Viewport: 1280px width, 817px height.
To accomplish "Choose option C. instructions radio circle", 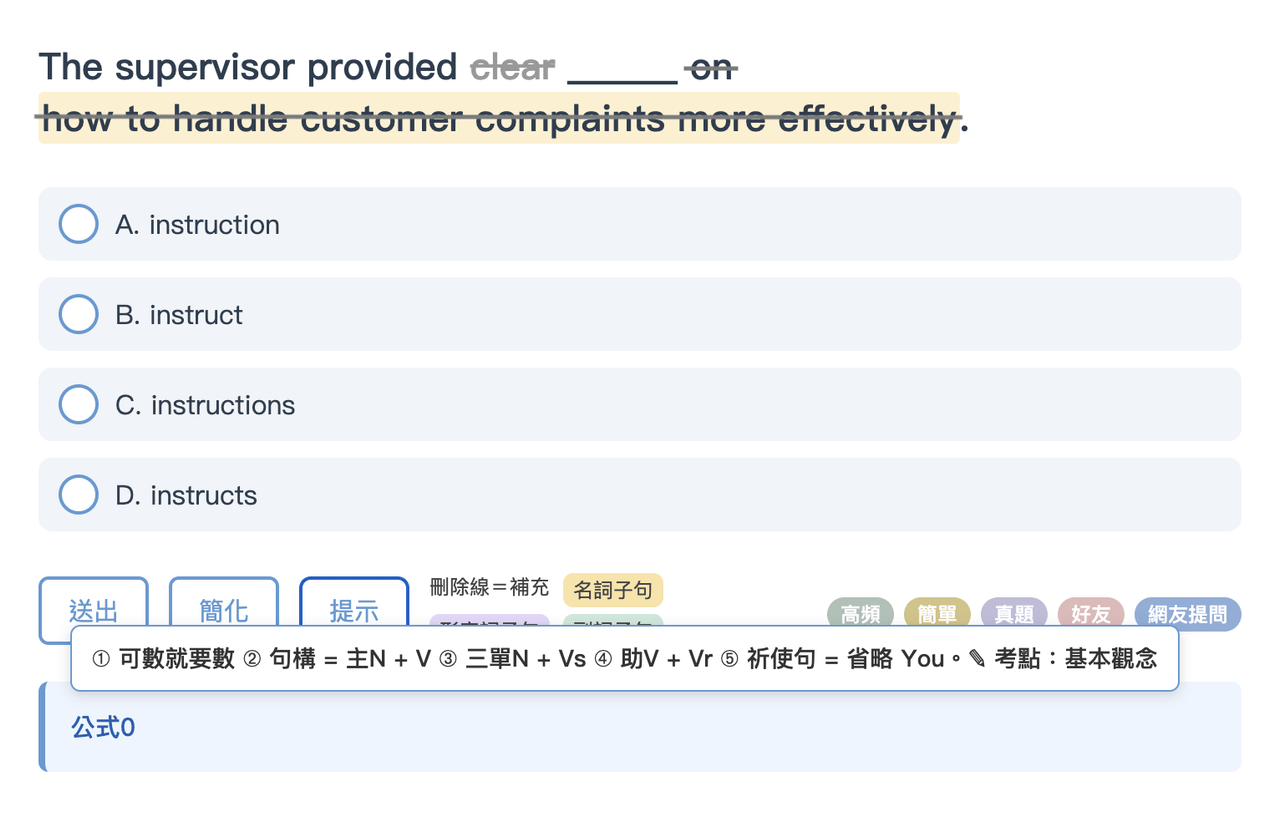I will tap(79, 404).
